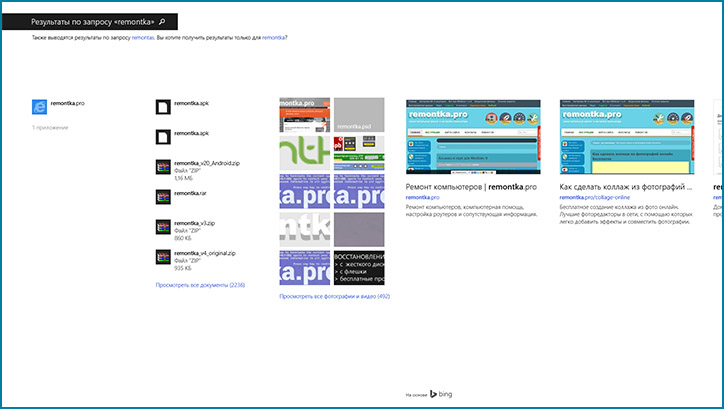Click the archive icon of remontka_v20_Android.zip
Viewport: 724px width, 409px height.
[163, 167]
